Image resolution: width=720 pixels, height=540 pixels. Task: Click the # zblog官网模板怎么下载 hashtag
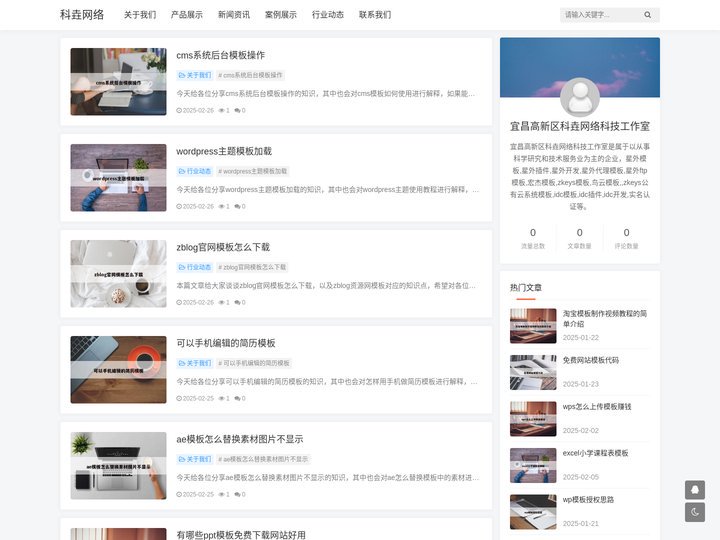(x=252, y=267)
